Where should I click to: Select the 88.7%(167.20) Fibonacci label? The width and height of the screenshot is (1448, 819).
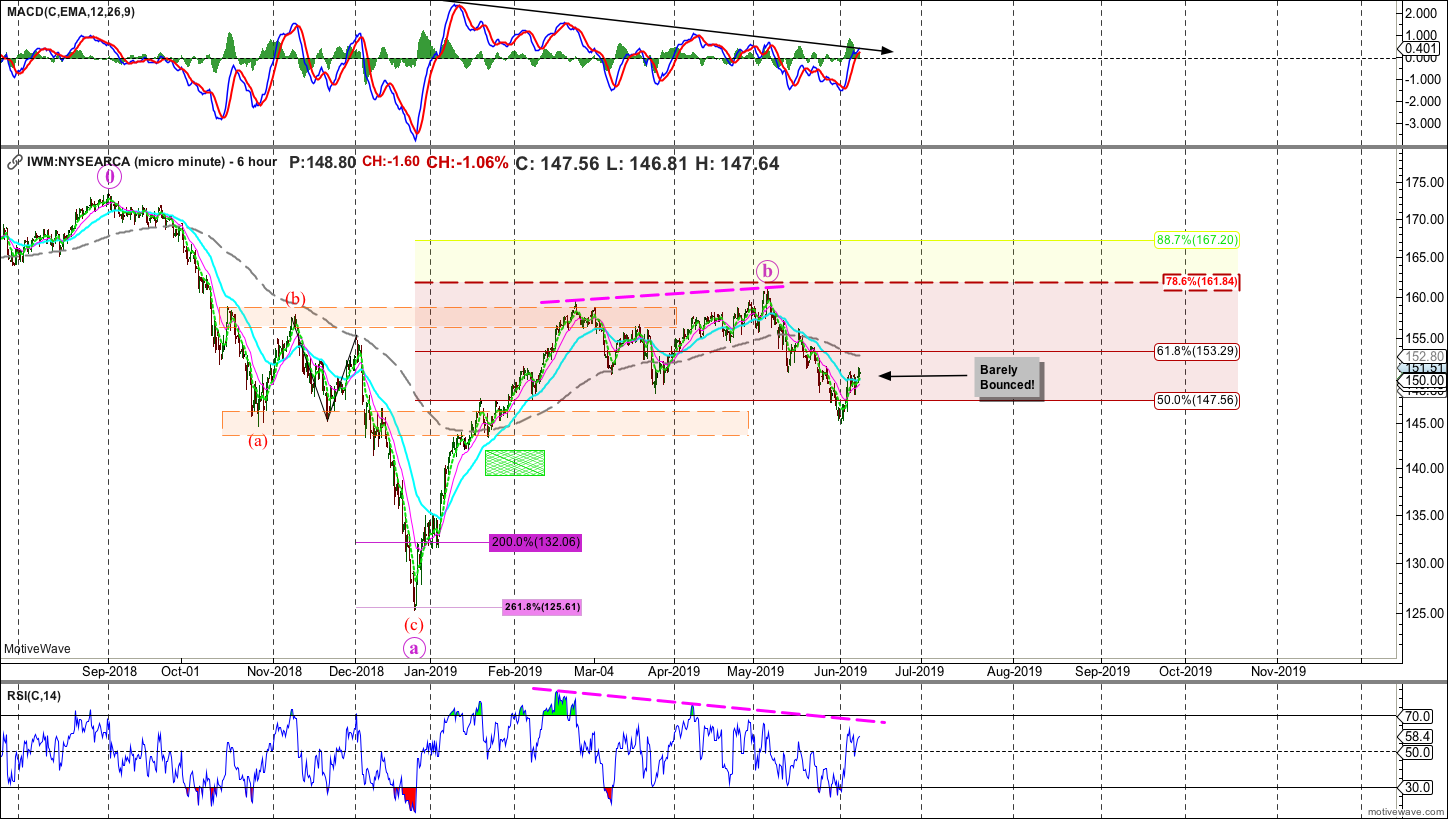click(1197, 240)
